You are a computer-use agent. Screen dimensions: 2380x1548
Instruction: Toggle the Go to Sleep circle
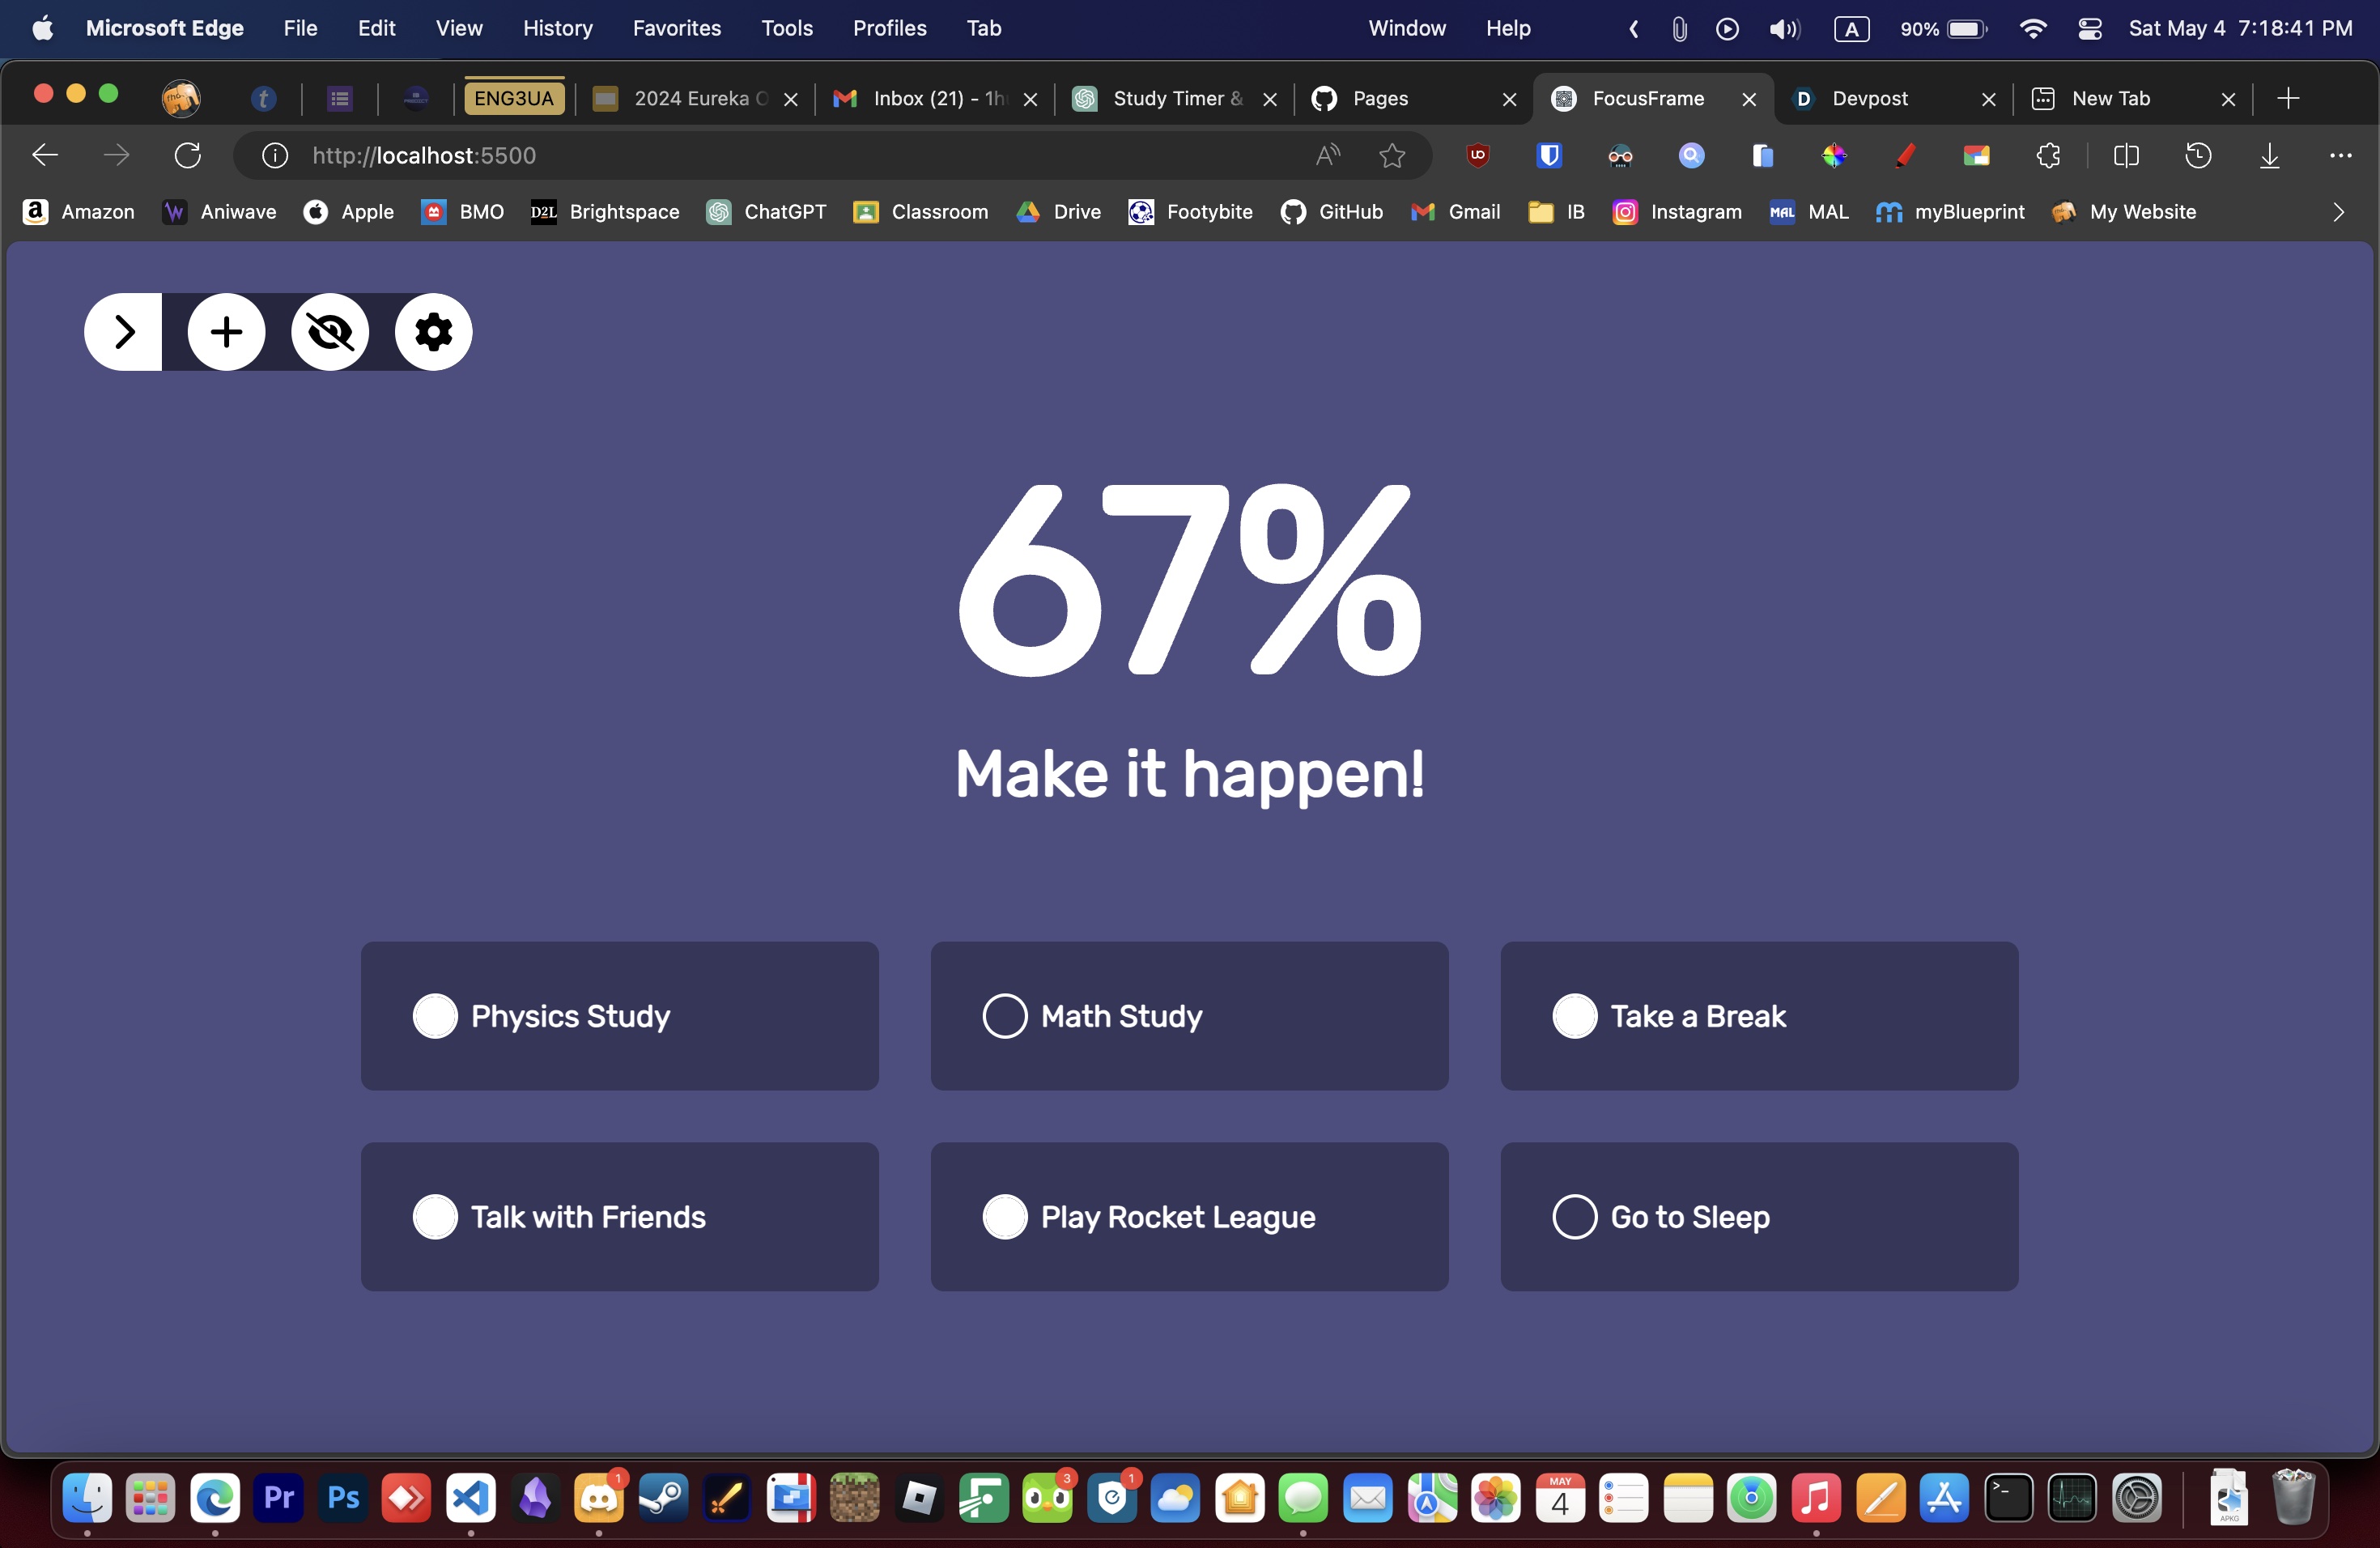(1574, 1217)
